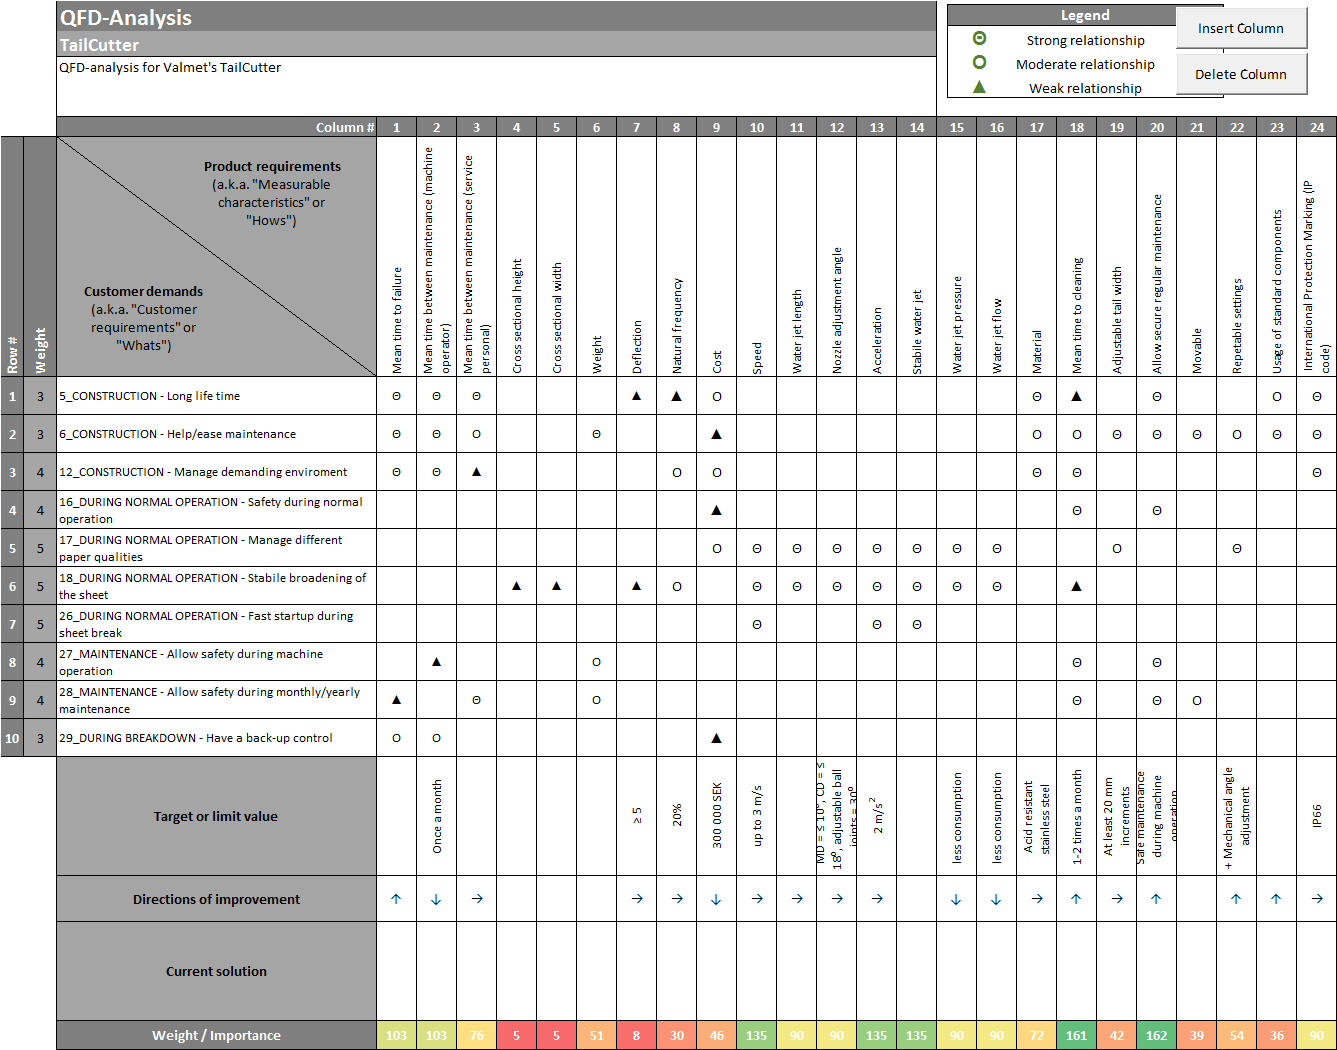The height and width of the screenshot is (1050, 1337).
Task: Select the target value 'IP66'
Action: [x=1316, y=816]
